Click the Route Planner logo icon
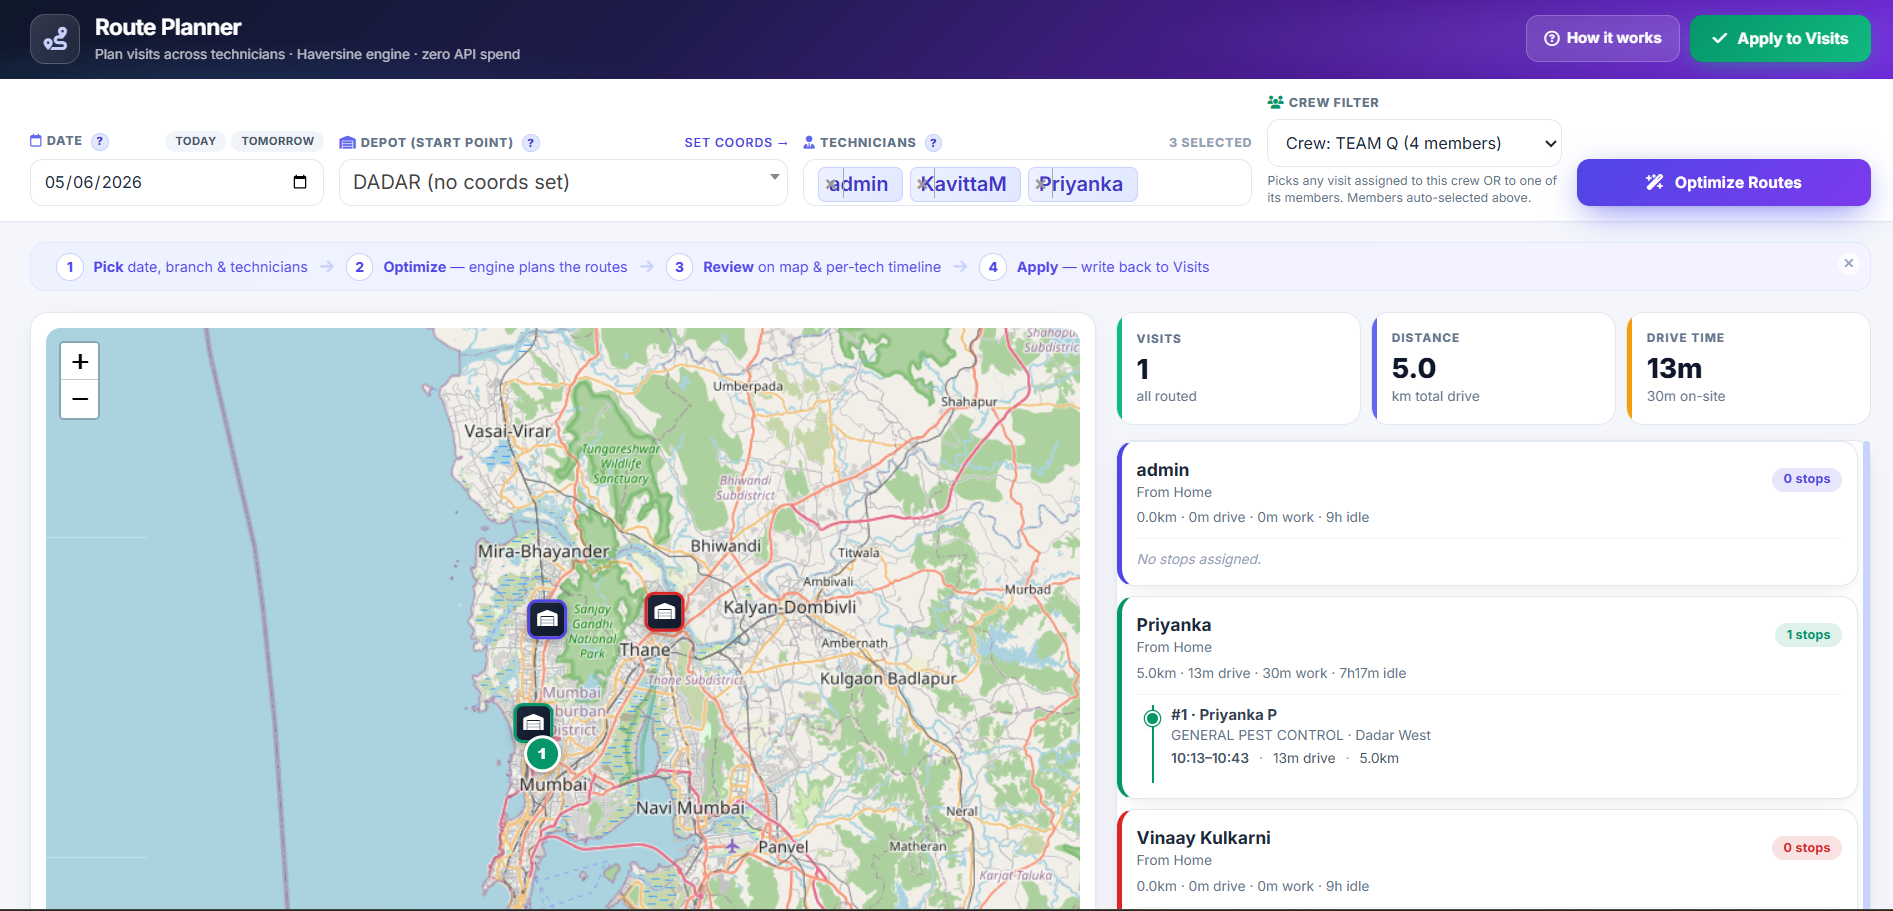This screenshot has height=911, width=1893. (x=55, y=39)
